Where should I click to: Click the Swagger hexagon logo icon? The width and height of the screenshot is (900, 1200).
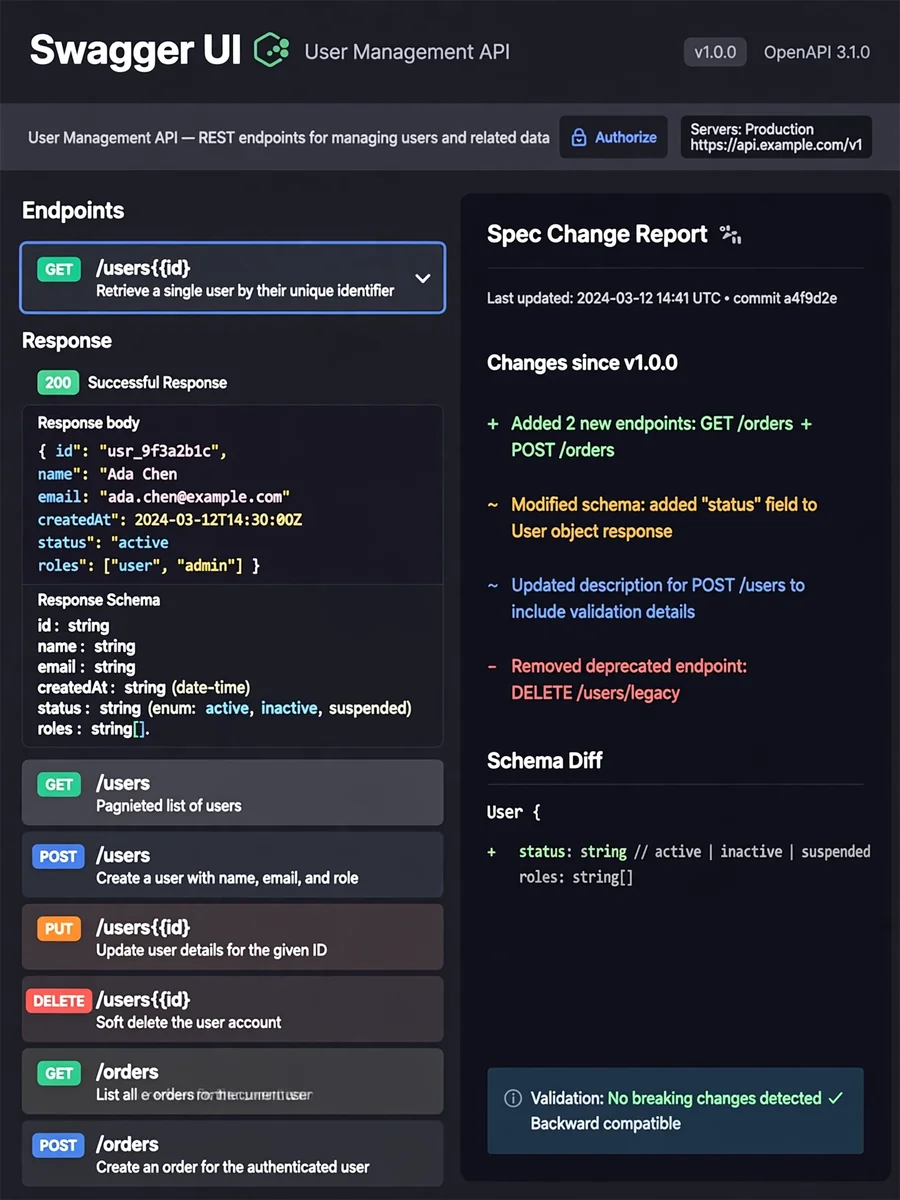point(272,50)
